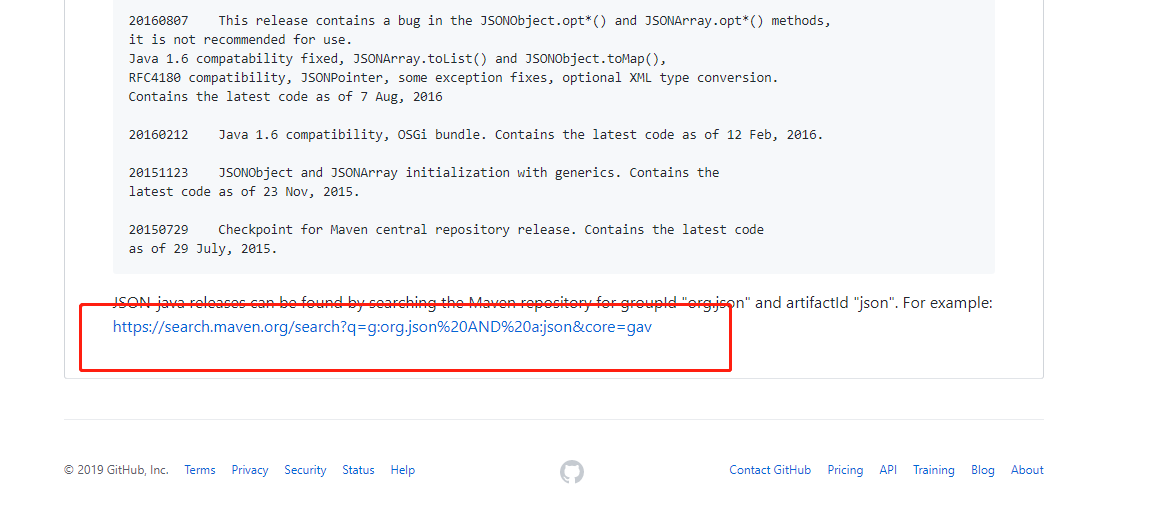
Task: Click release number 20160807 in the notes
Action: tap(158, 21)
